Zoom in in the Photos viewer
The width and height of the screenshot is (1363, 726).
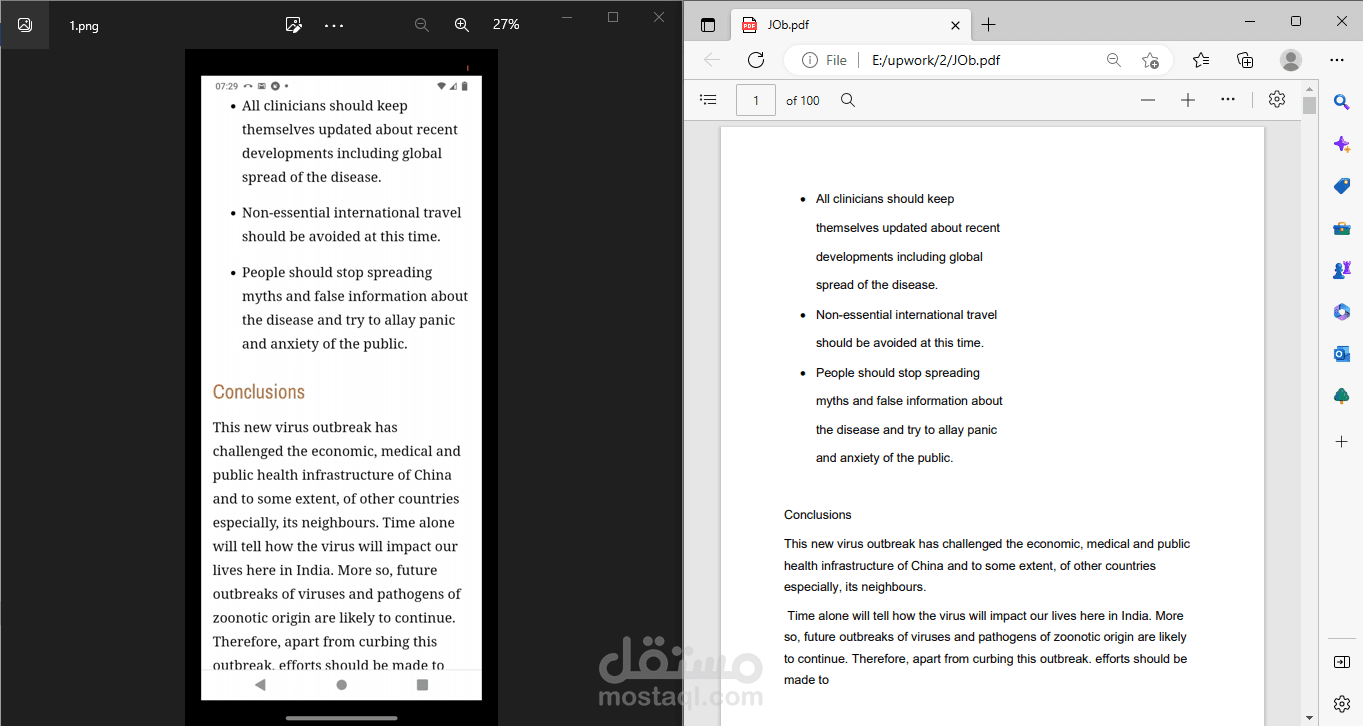tap(462, 25)
